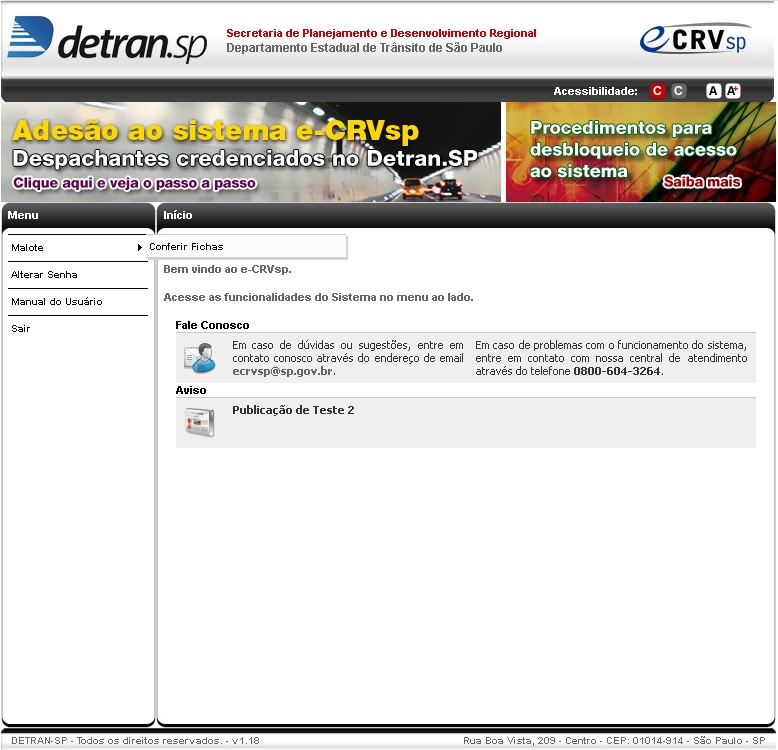778x750 pixels.
Task: Click the Menu panel heading
Action: tap(23, 215)
